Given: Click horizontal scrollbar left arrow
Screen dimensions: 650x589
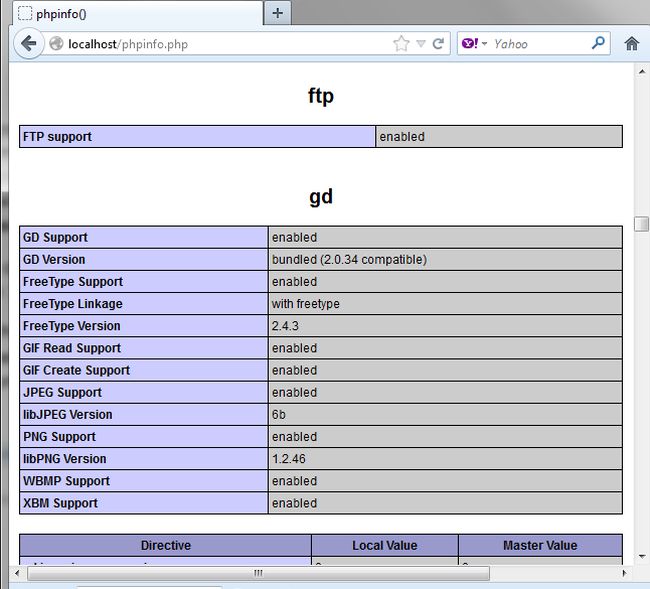Looking at the screenshot, I should pyautogui.click(x=17, y=573).
